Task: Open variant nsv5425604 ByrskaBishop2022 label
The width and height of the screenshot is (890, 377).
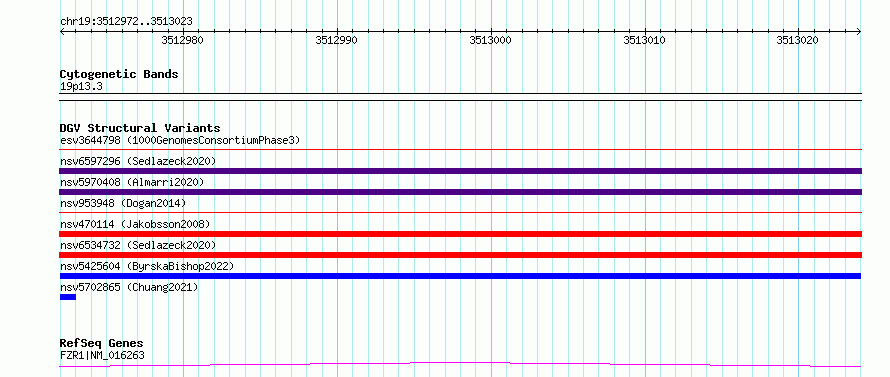Action: 147,266
